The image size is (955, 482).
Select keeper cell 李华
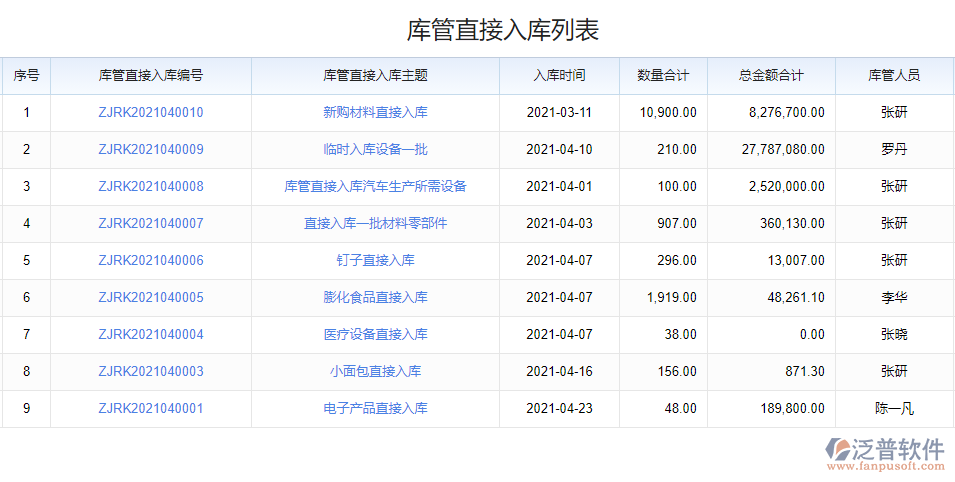click(x=893, y=297)
